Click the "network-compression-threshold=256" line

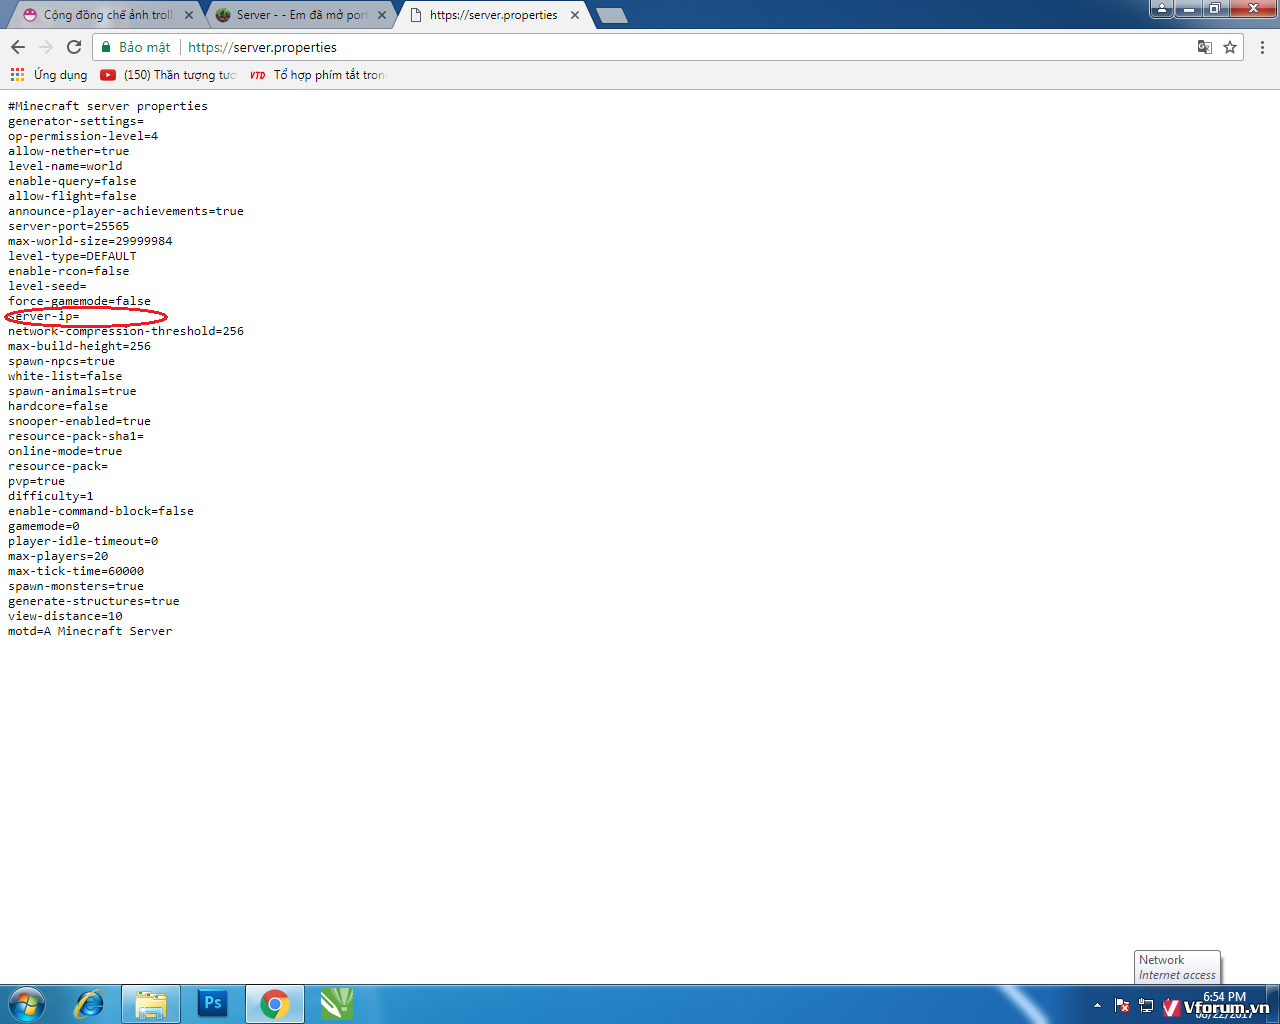[126, 331]
